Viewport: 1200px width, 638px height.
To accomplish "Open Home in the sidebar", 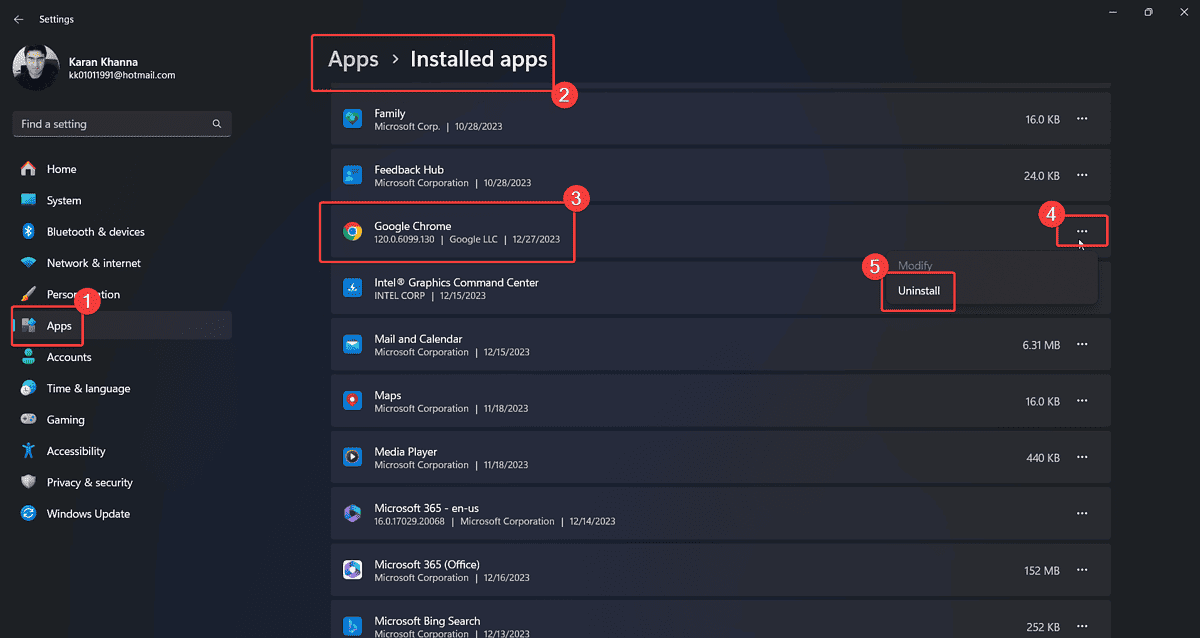I will [122, 169].
